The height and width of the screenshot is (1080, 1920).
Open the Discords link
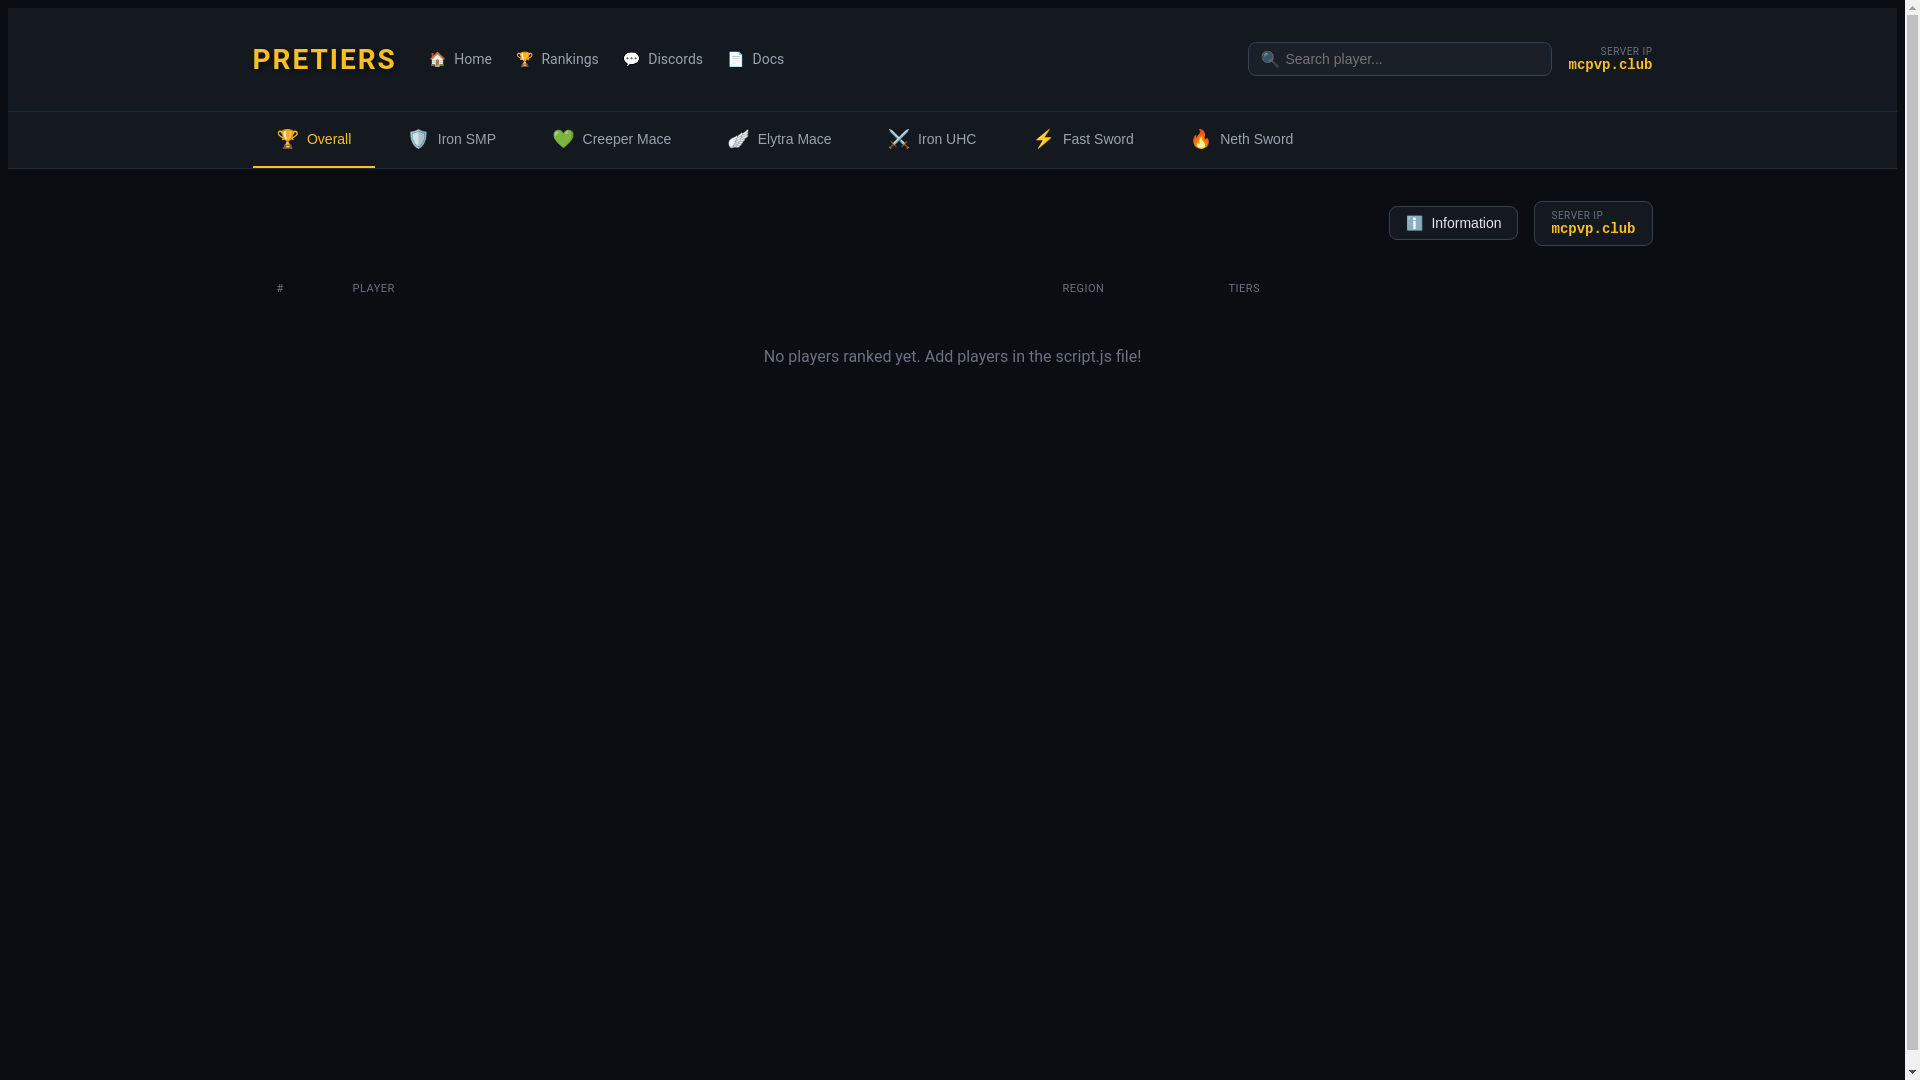[663, 60]
